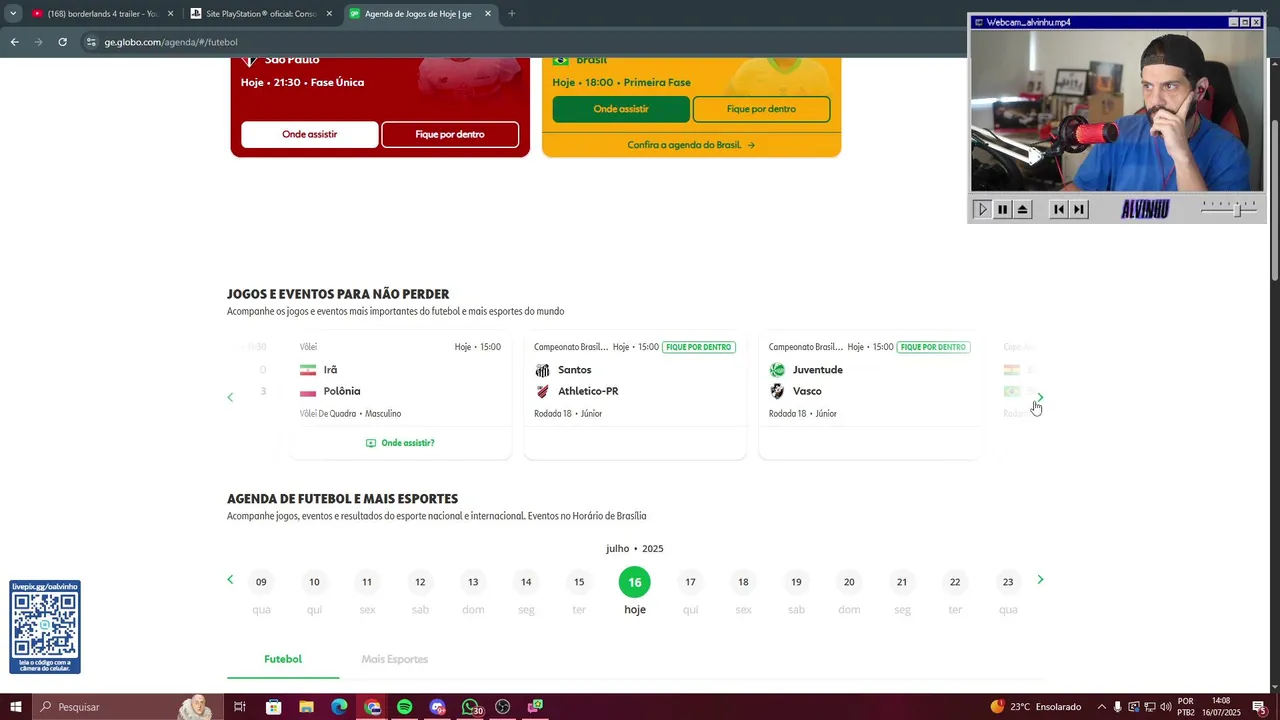Switch to the Site PlayStation oficial tab
The height and width of the screenshot is (720, 1280).
pyautogui.click(x=261, y=14)
